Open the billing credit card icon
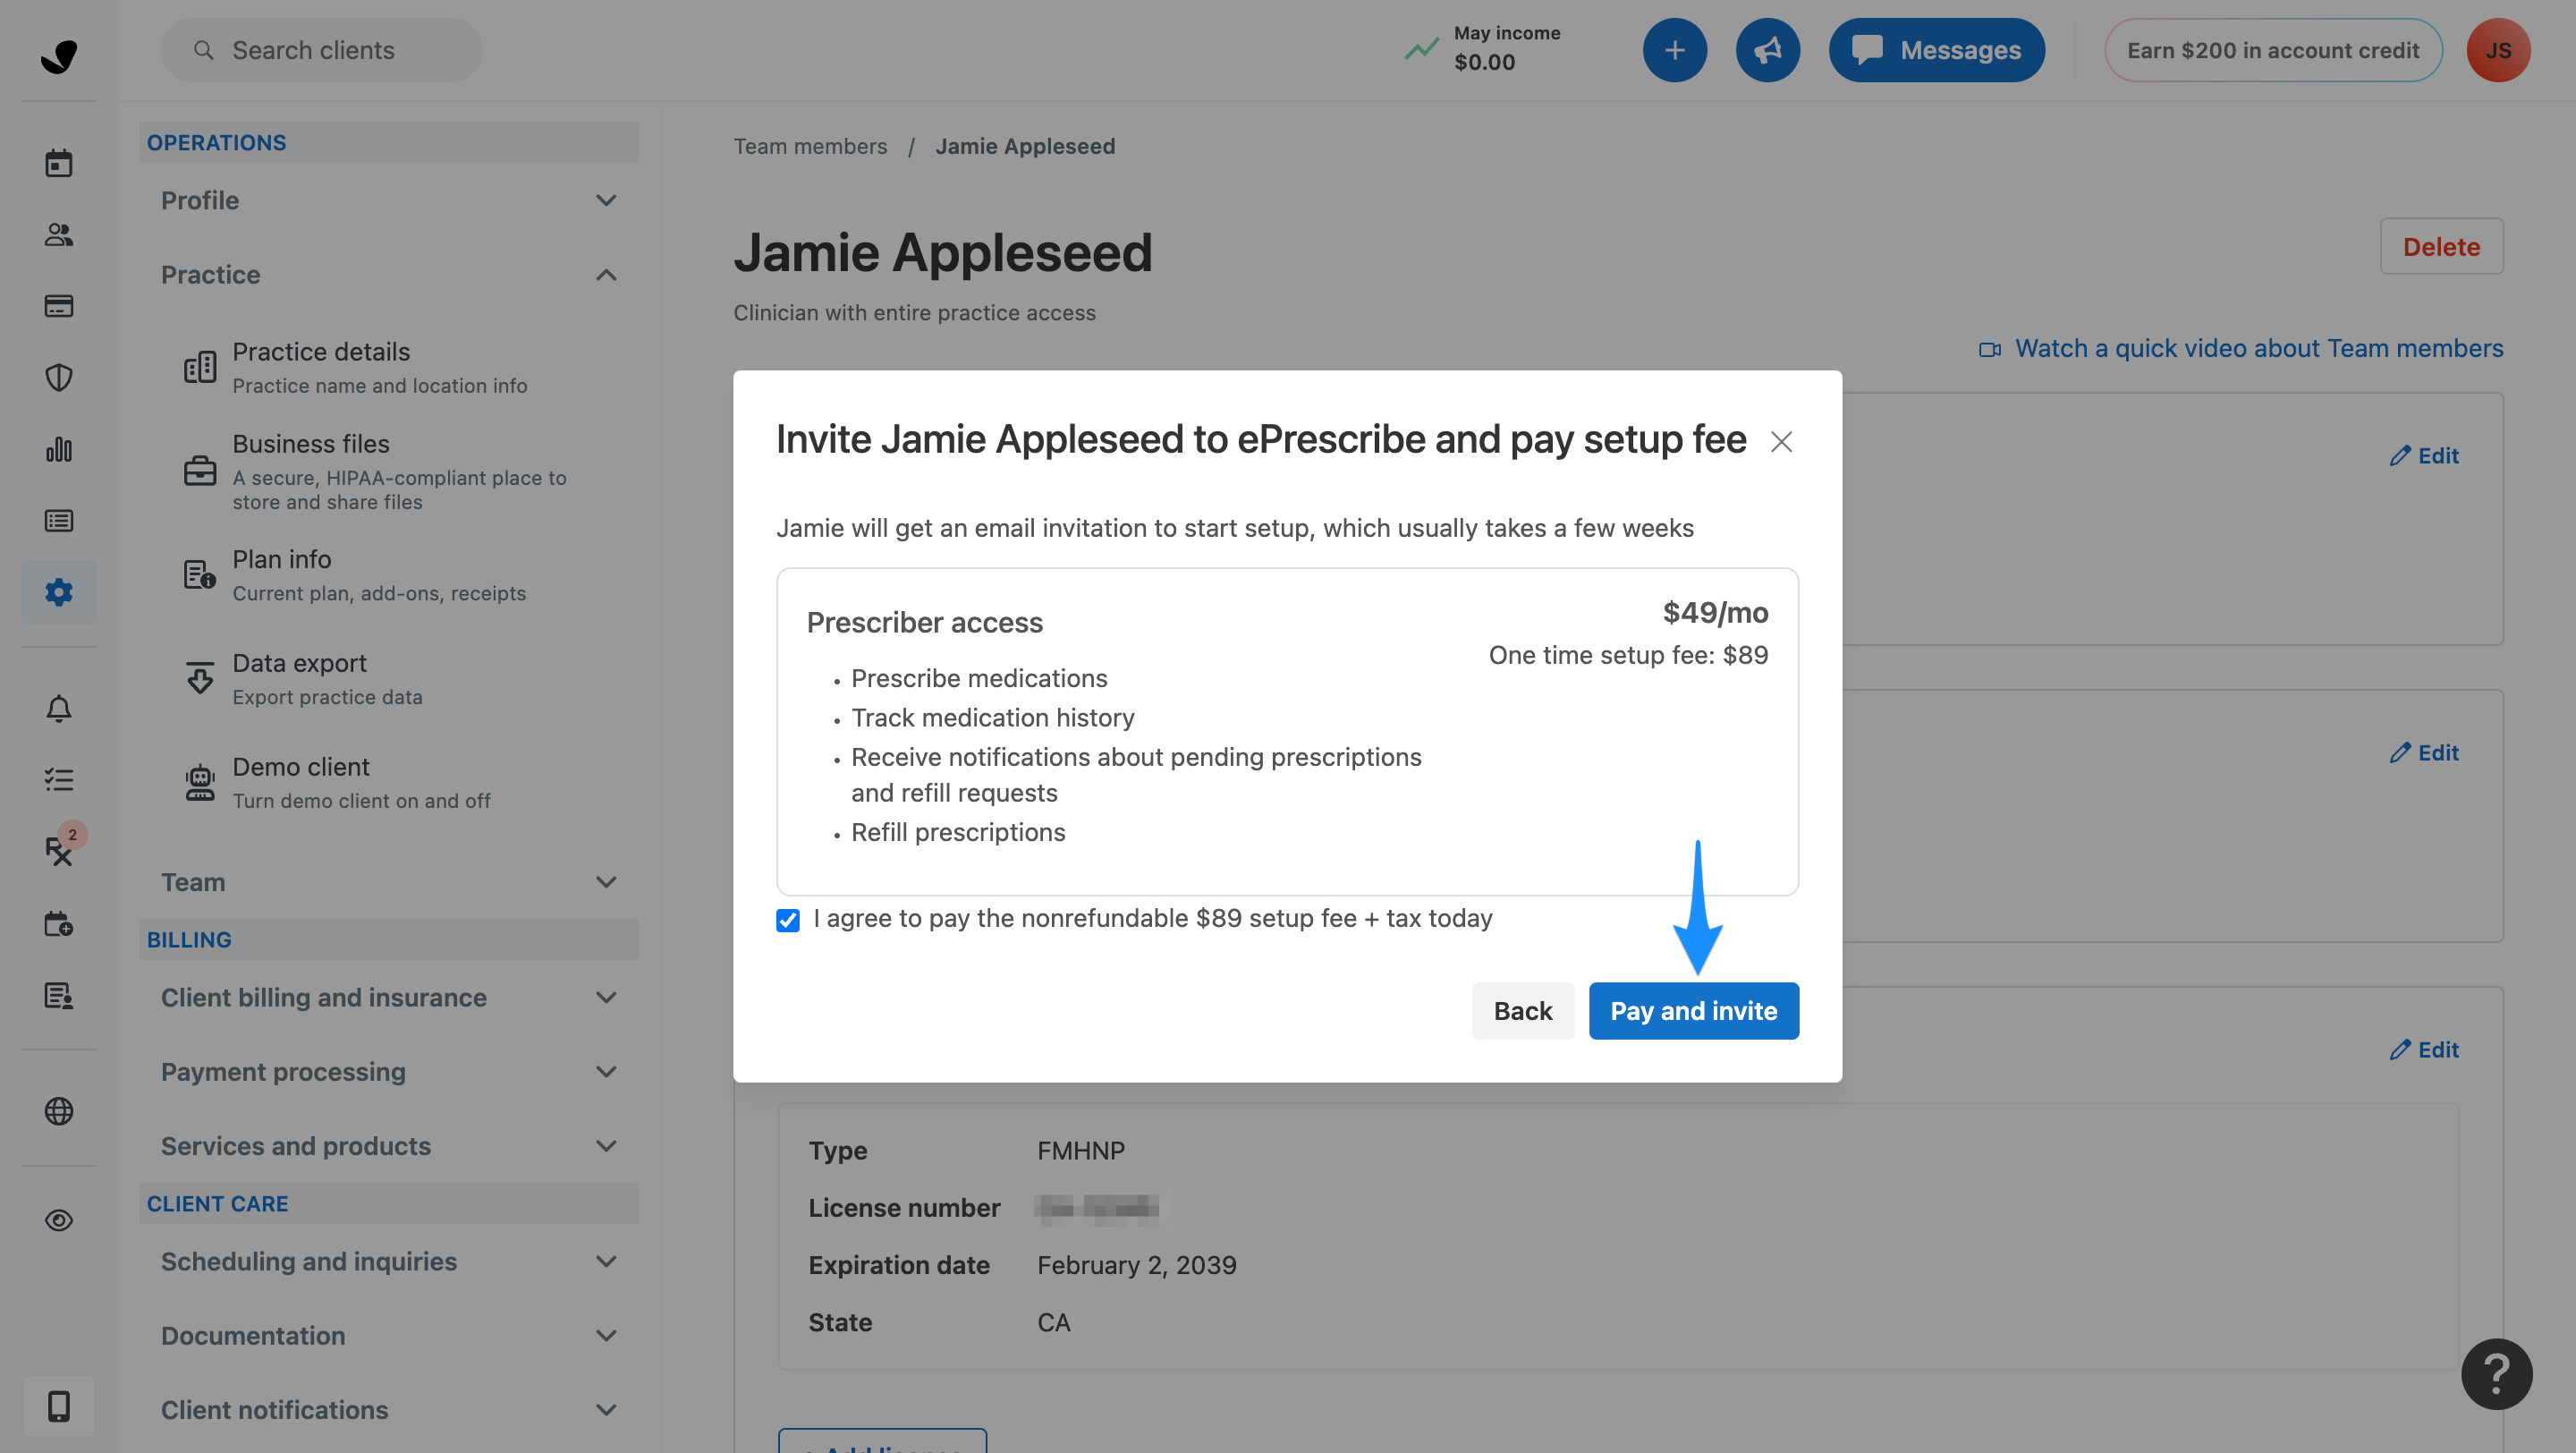The width and height of the screenshot is (2576, 1453). 59,306
